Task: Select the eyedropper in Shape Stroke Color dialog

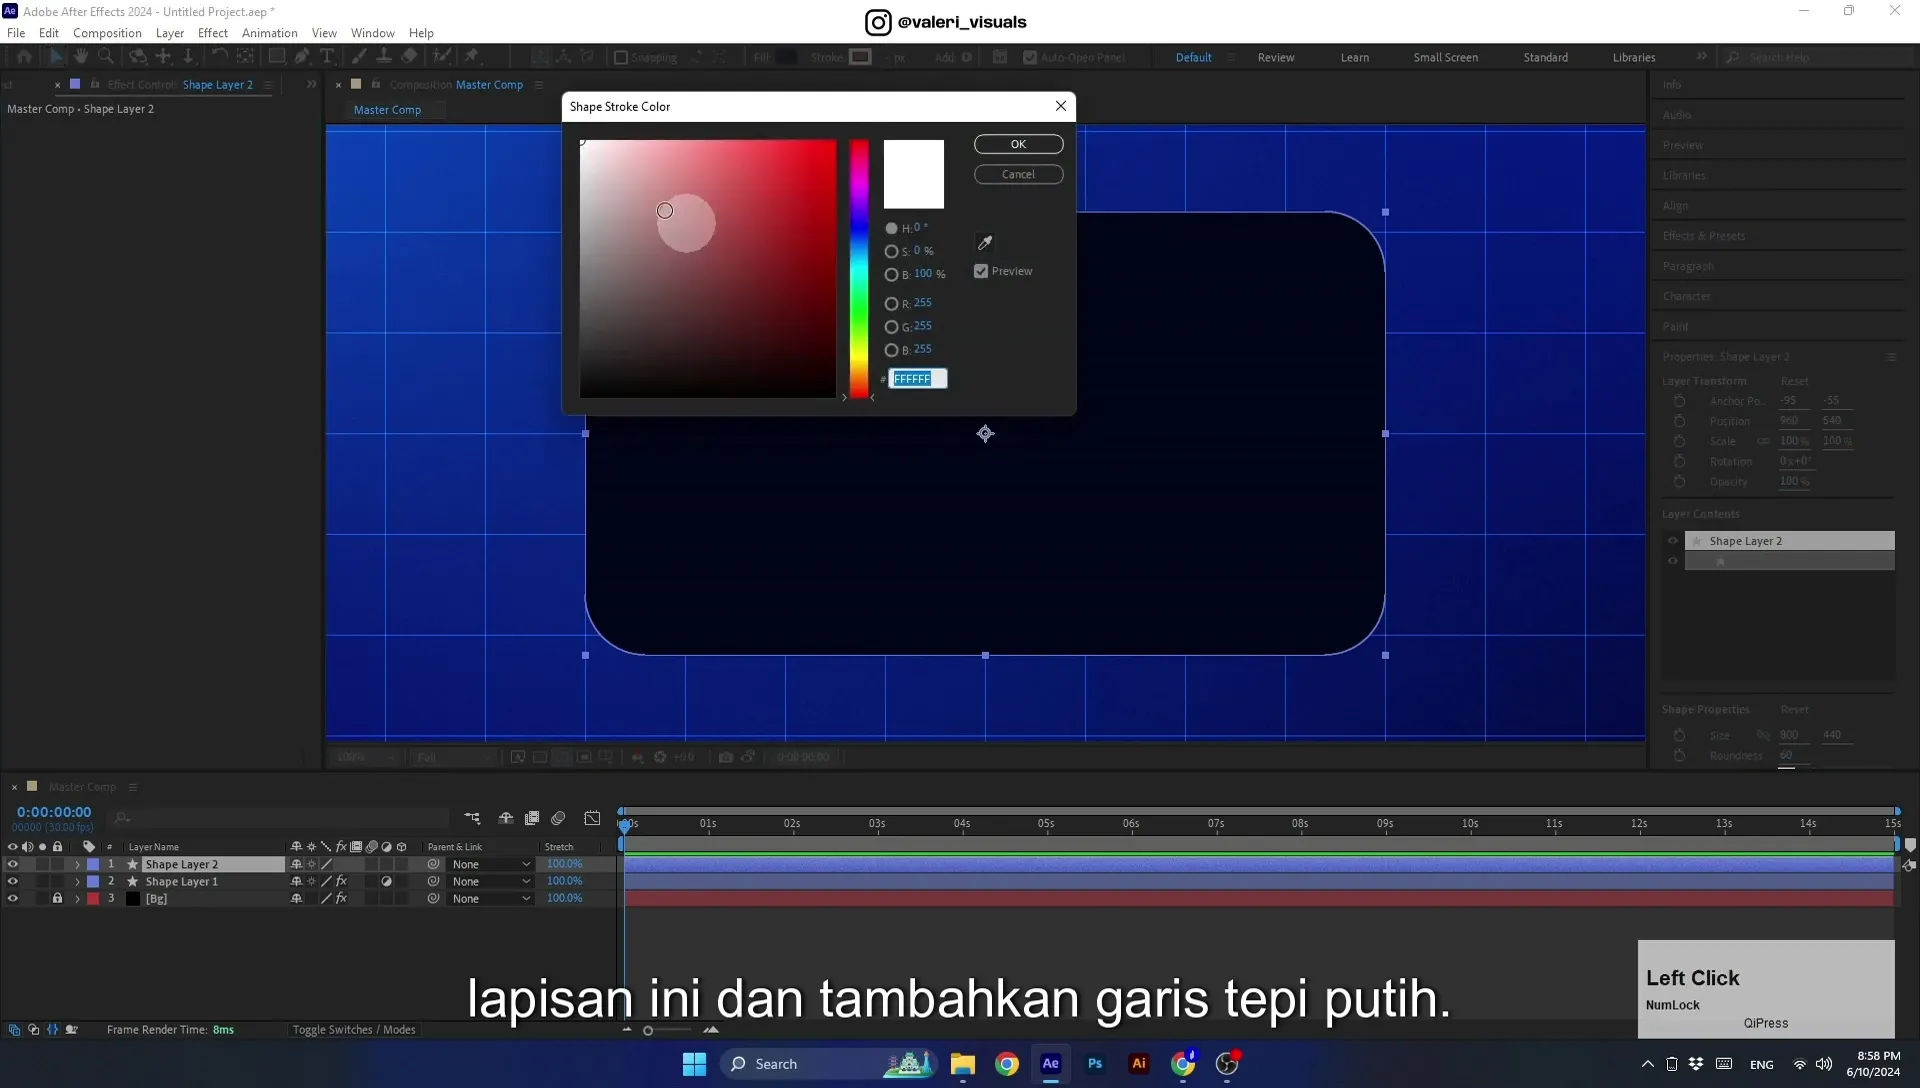Action: (x=985, y=243)
